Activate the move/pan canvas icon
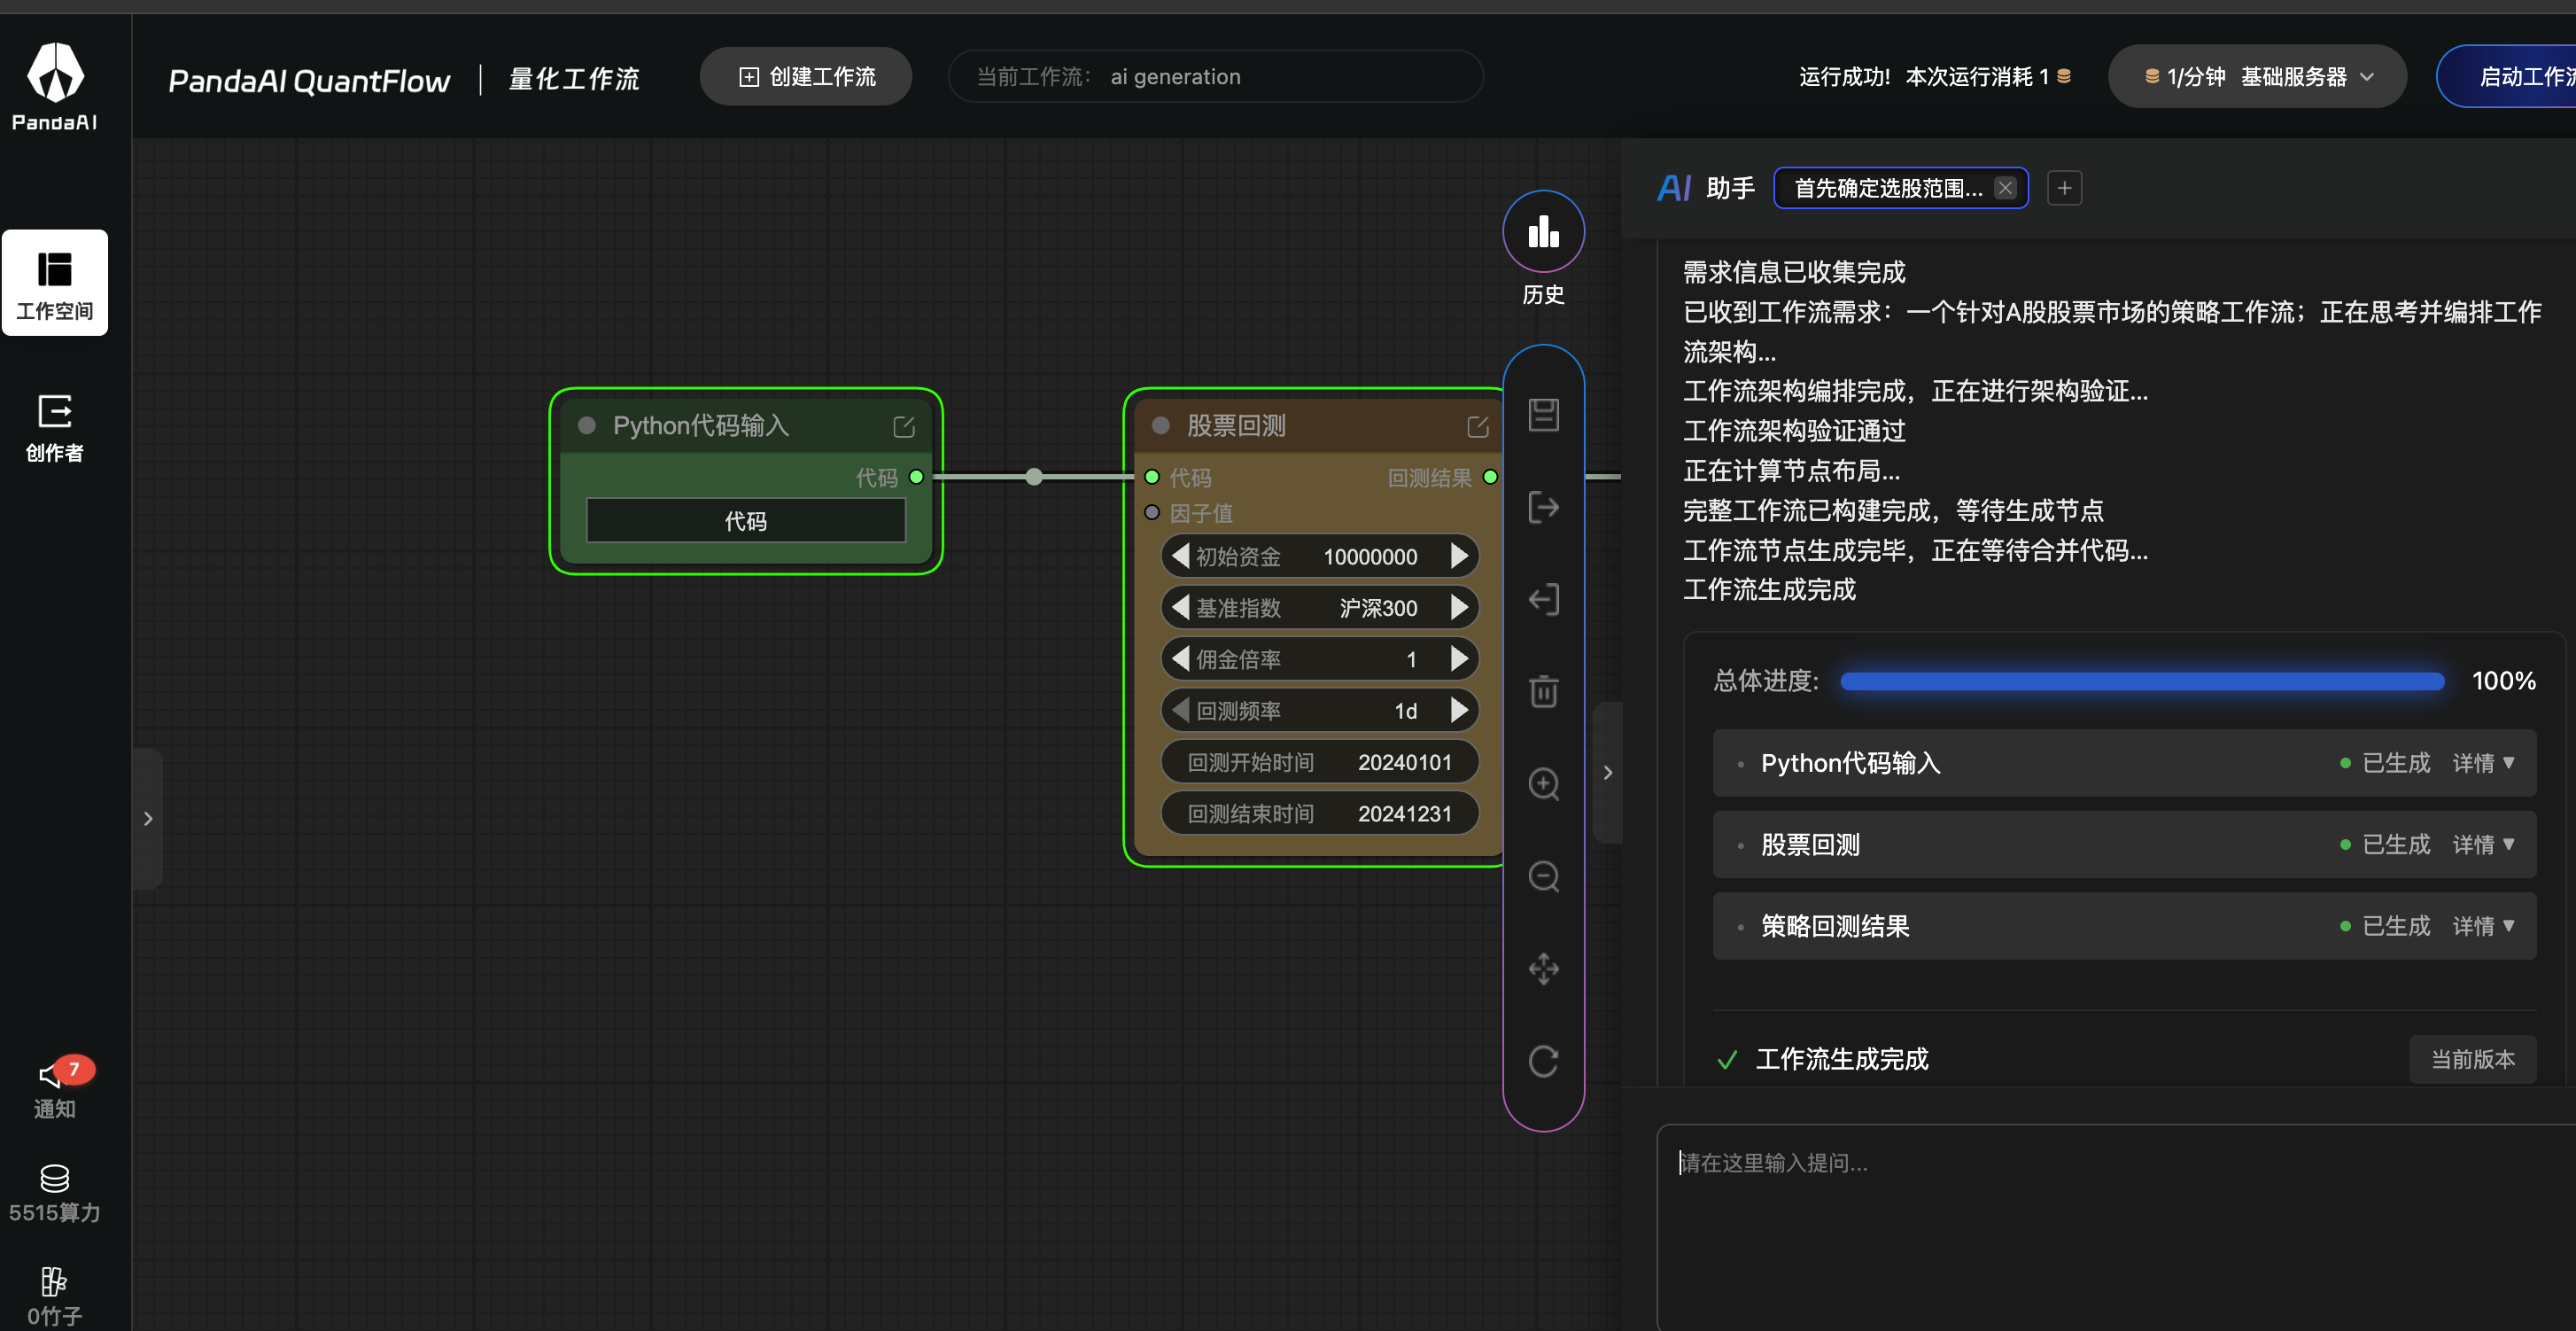2576x1331 pixels. click(x=1543, y=968)
